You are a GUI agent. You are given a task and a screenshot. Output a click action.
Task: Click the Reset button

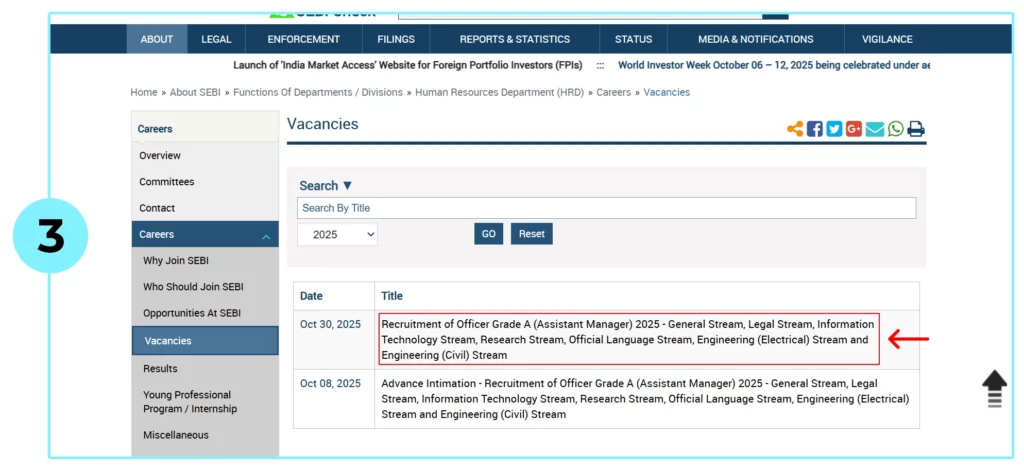[532, 234]
